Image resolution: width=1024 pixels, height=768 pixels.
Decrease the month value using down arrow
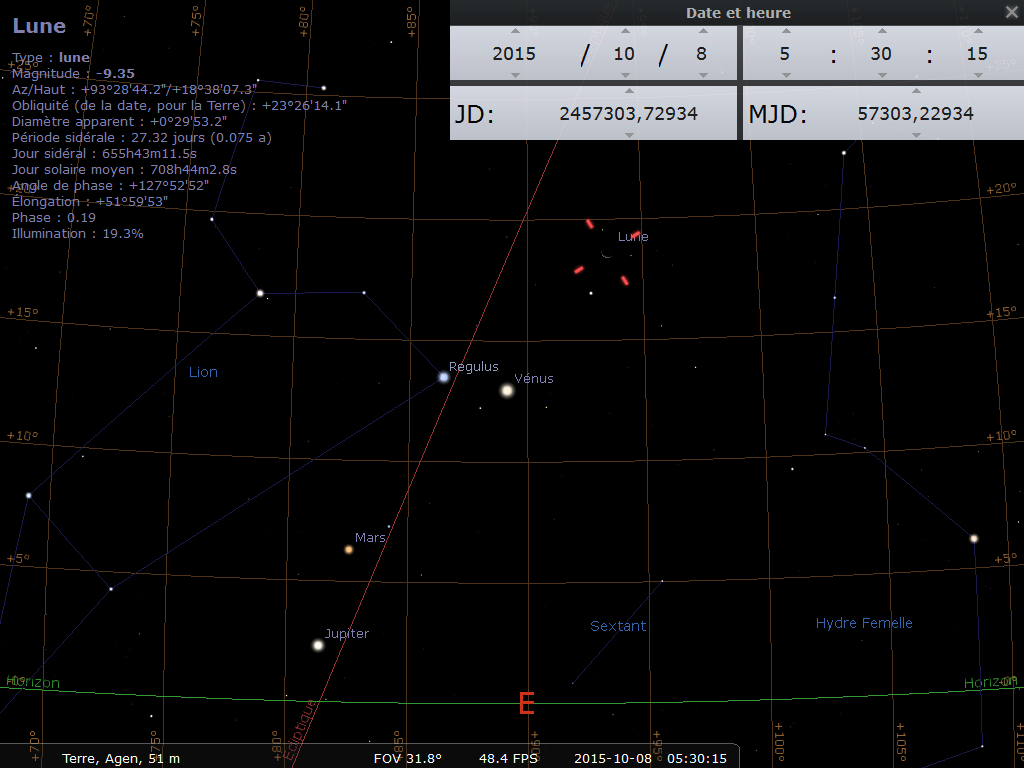(x=624, y=75)
